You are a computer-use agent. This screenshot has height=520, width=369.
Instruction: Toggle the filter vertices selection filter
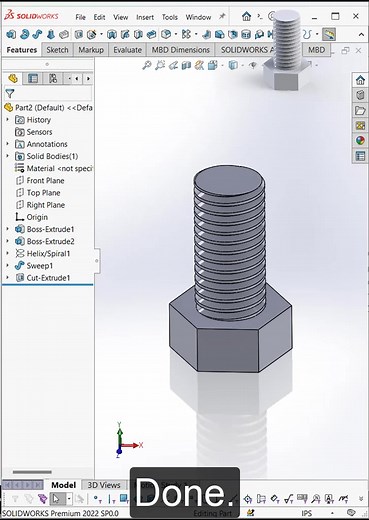97,499
